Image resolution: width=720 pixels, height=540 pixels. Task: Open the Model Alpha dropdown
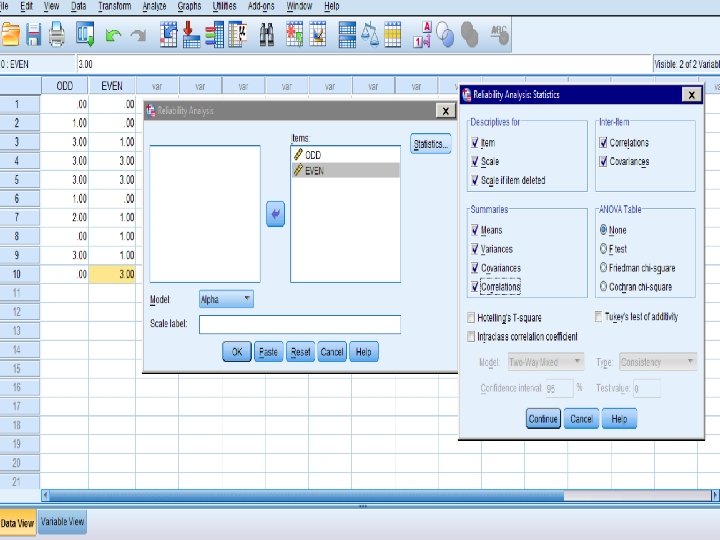coord(226,299)
